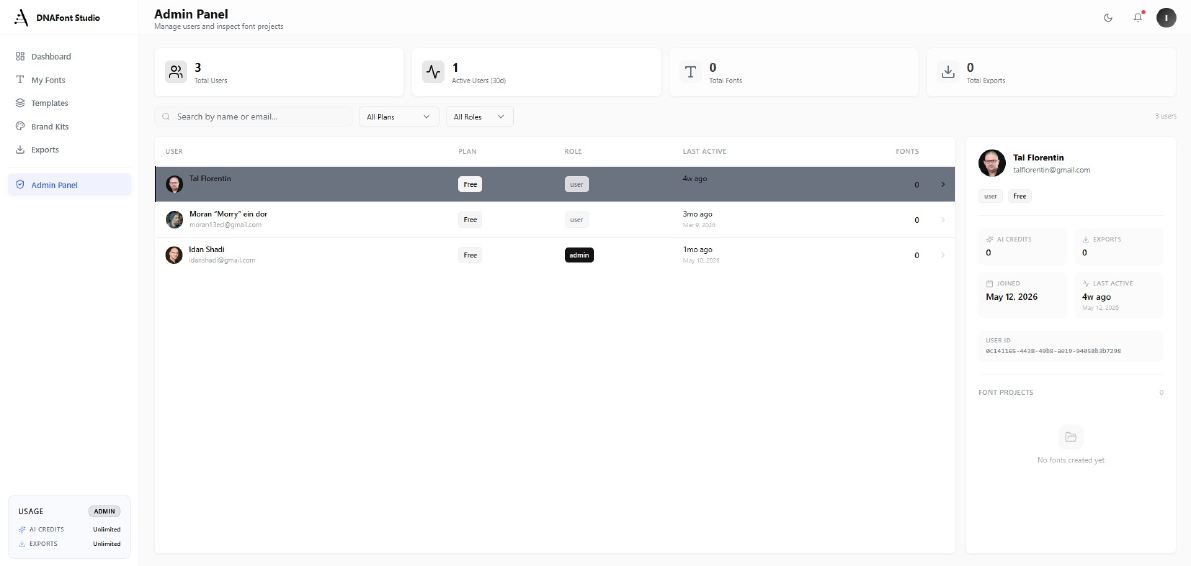
Task: Click the EXPORTS download icon in Usage
Action: (x=21, y=544)
